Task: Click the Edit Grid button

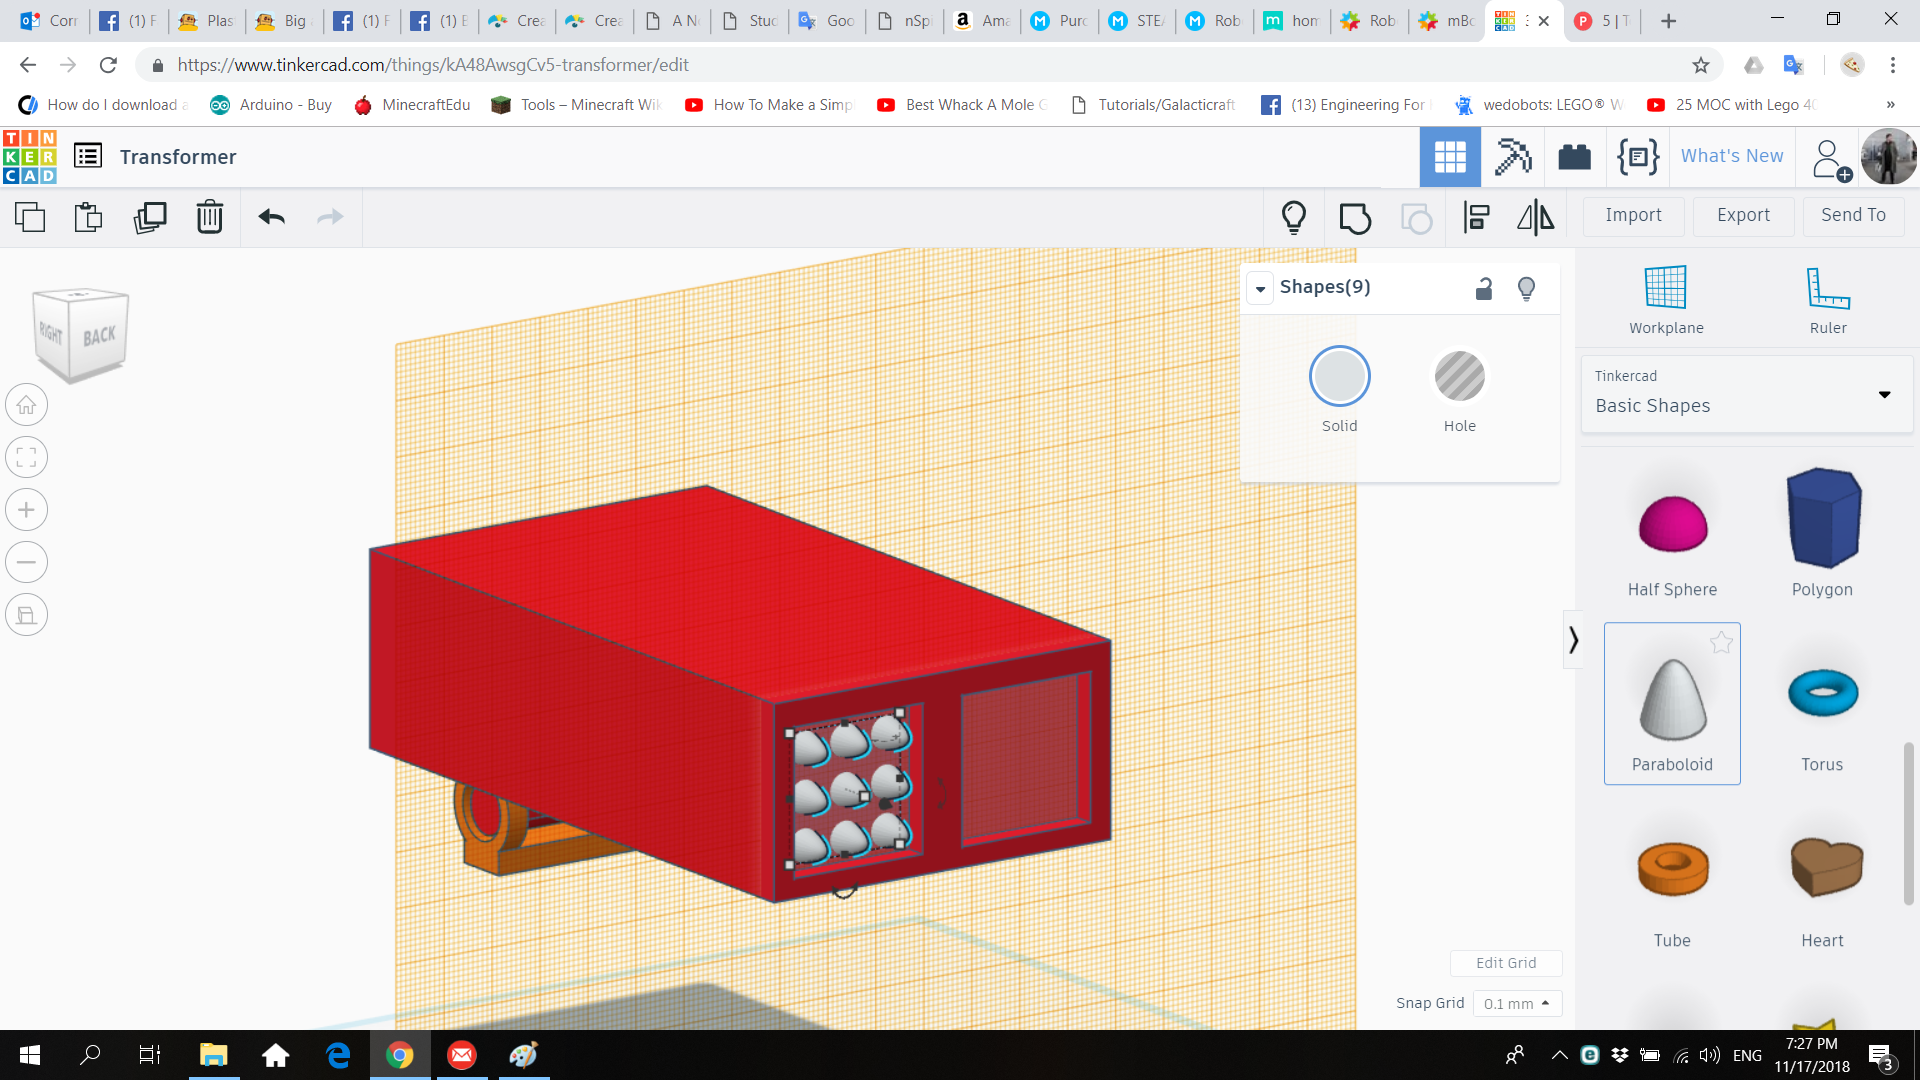Action: coord(1505,963)
